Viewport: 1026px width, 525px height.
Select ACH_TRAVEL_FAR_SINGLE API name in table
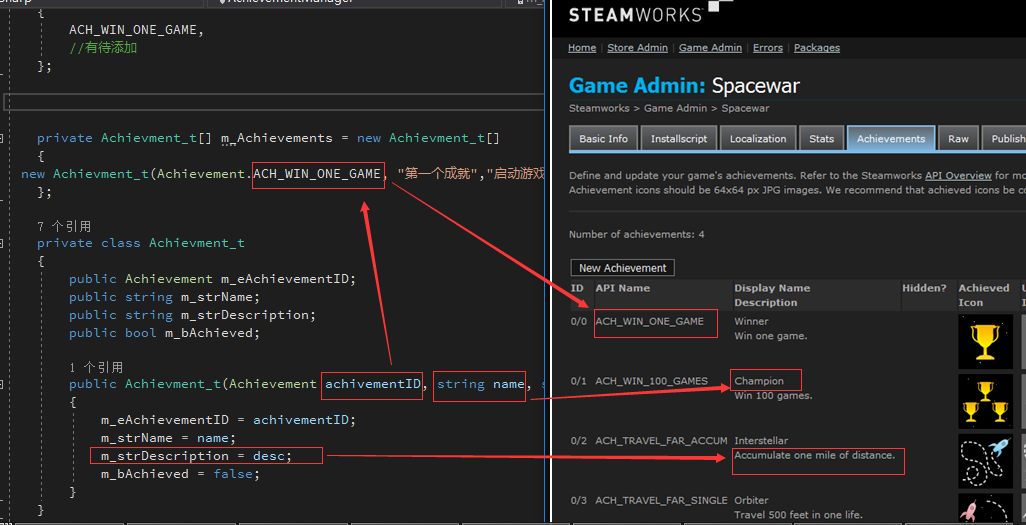[661, 500]
